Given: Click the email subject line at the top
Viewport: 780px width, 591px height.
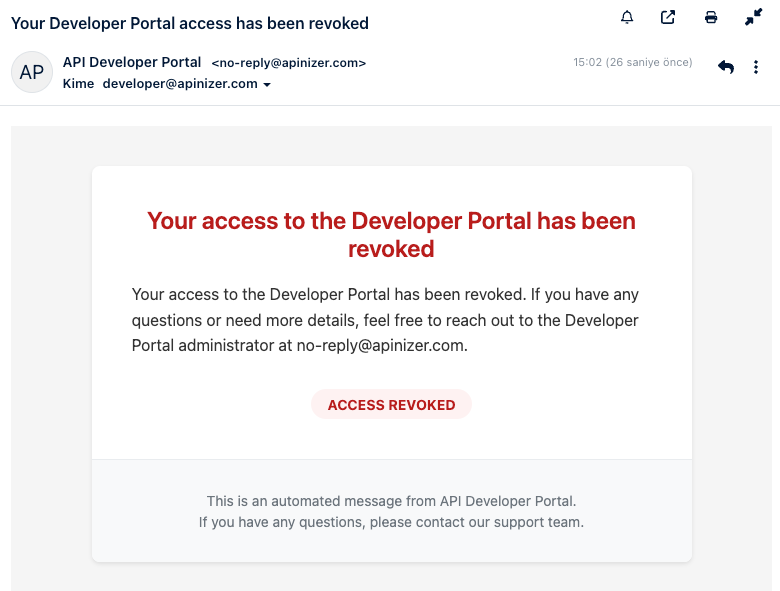Looking at the screenshot, I should pos(190,23).
